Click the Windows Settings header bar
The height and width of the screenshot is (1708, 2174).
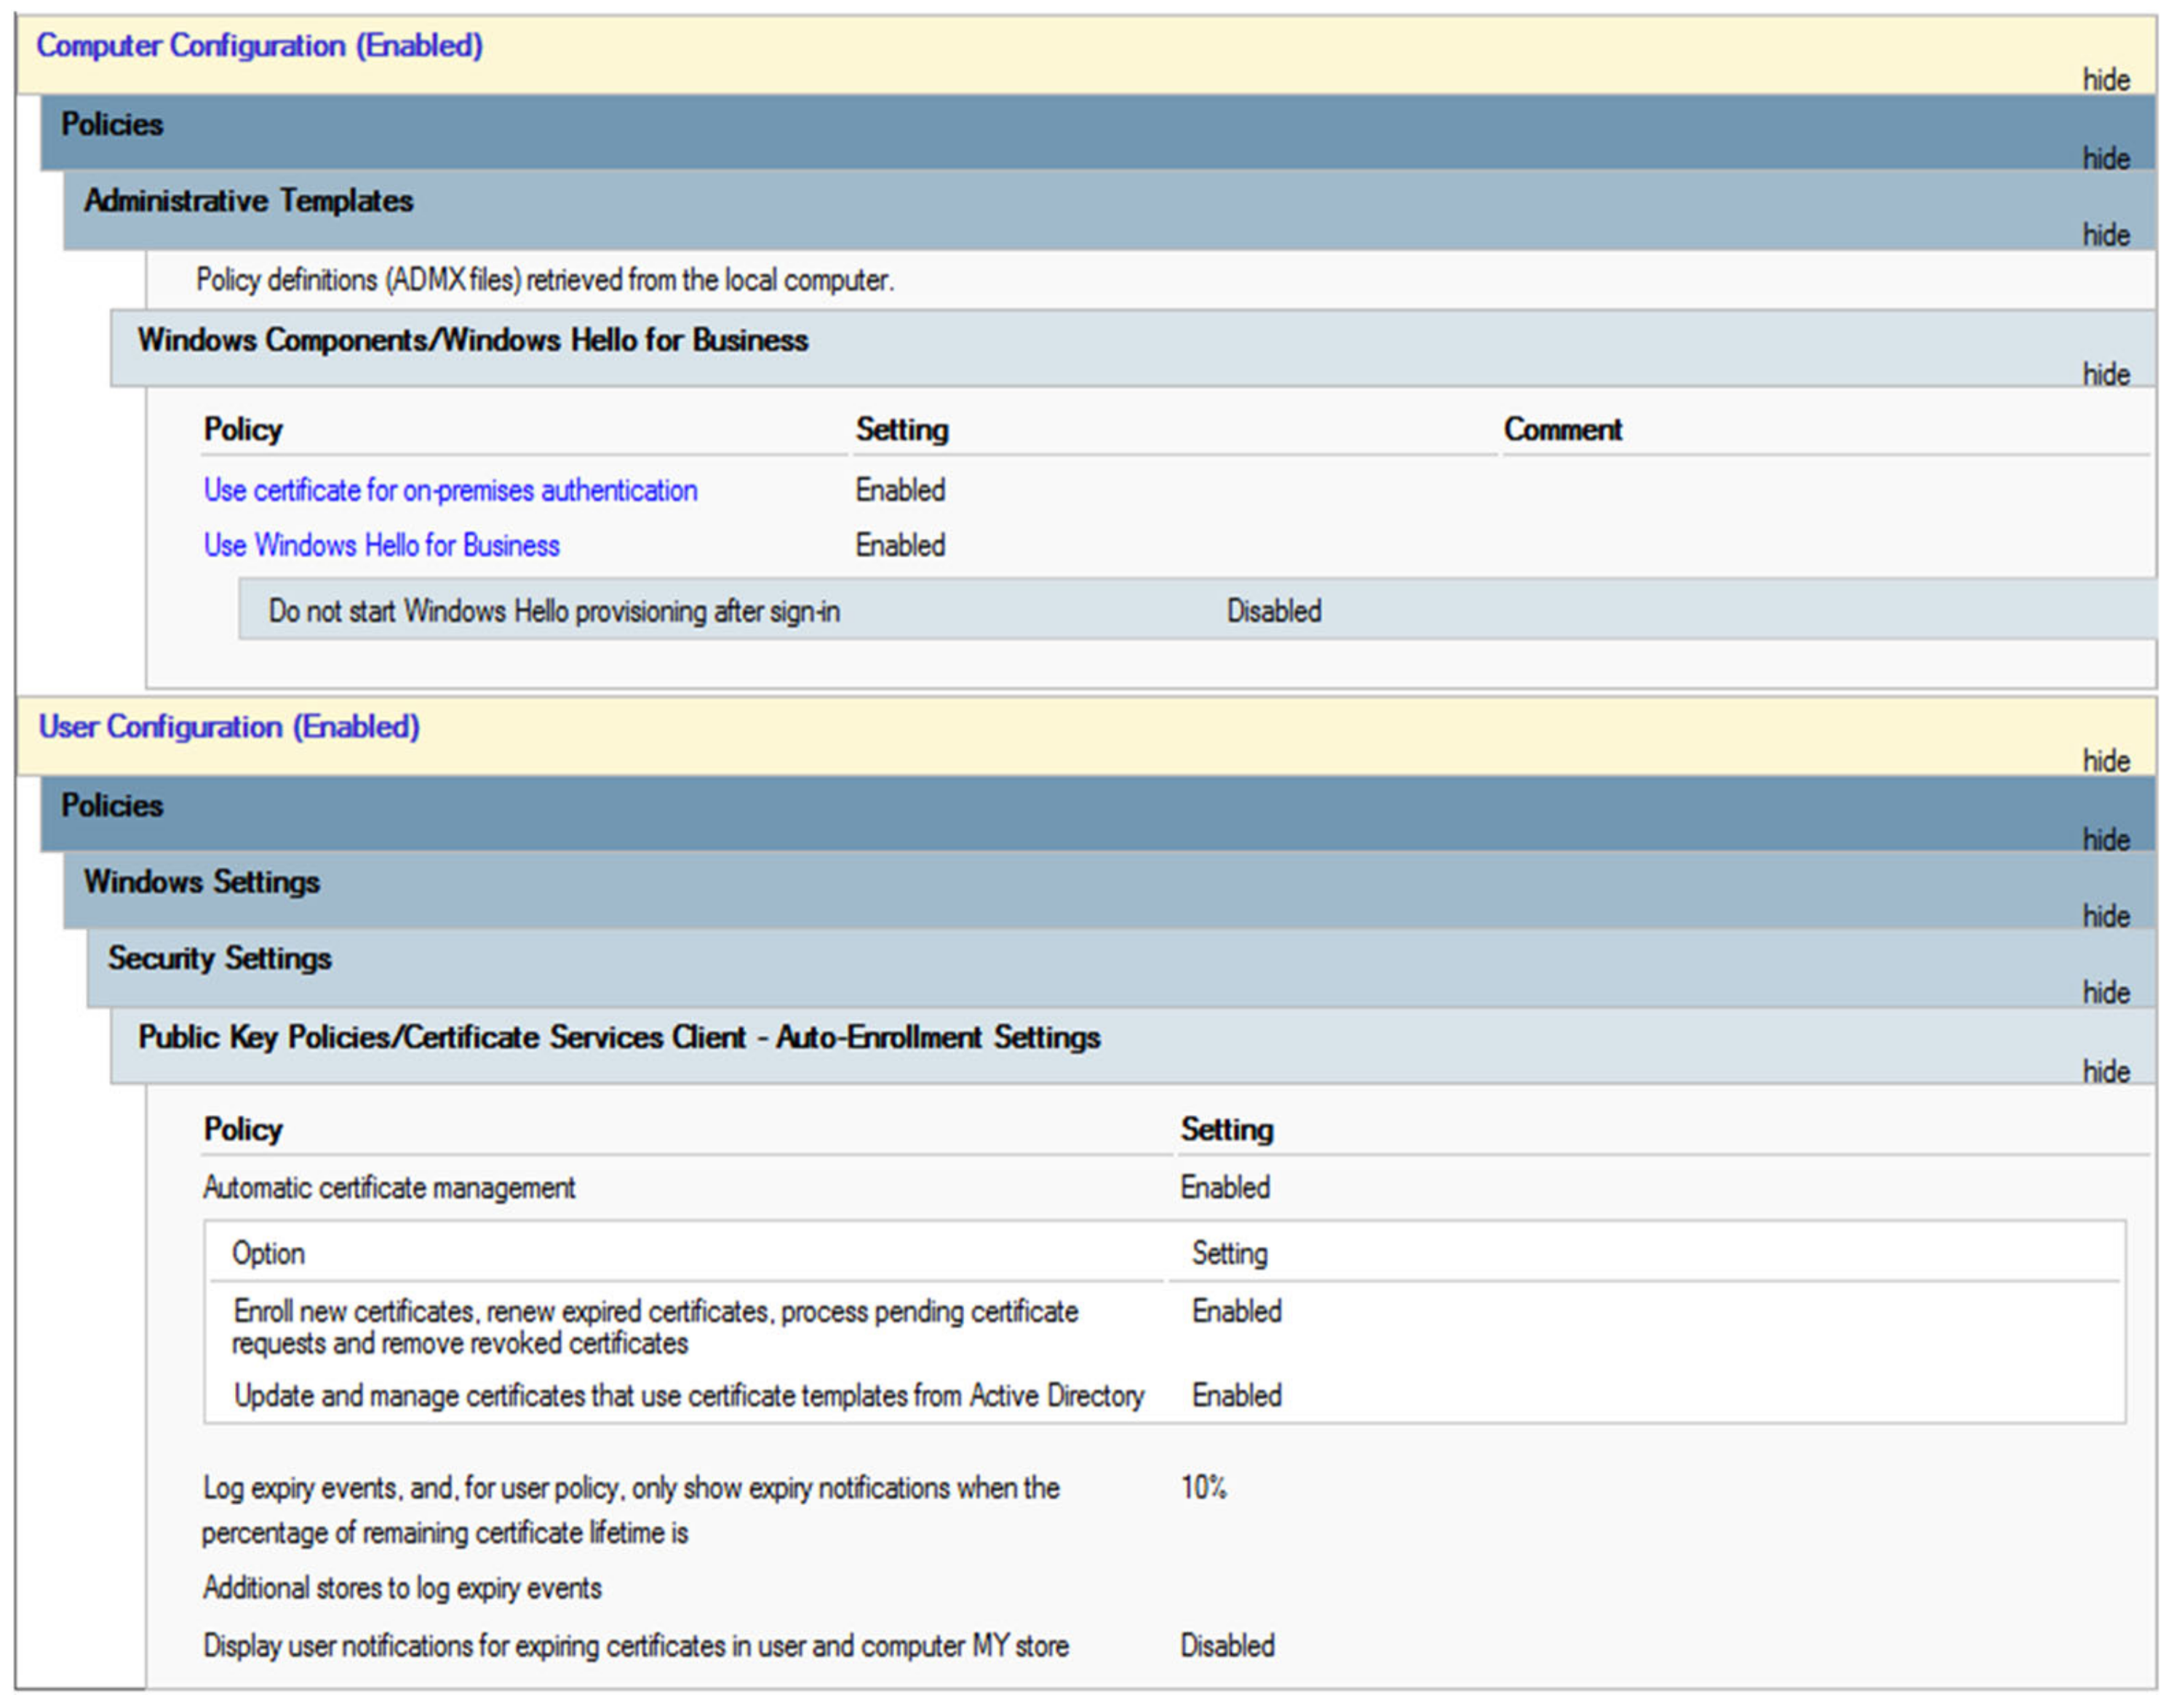(201, 882)
